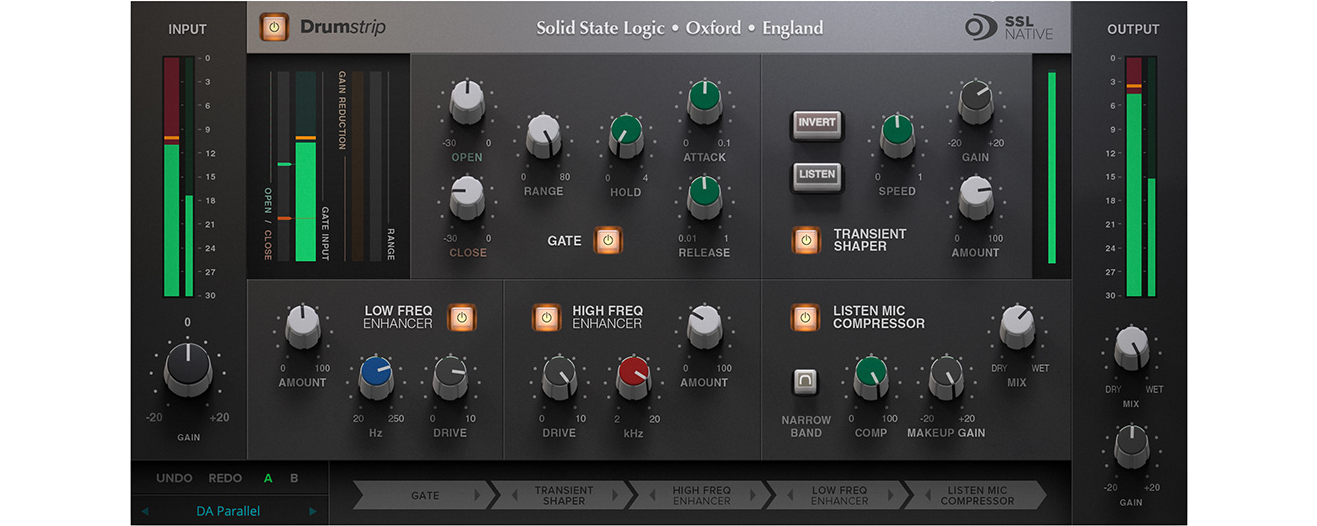The image size is (1317, 526).
Task: Click the High Freq Enhancer DRIVE knob
Action: 559,376
